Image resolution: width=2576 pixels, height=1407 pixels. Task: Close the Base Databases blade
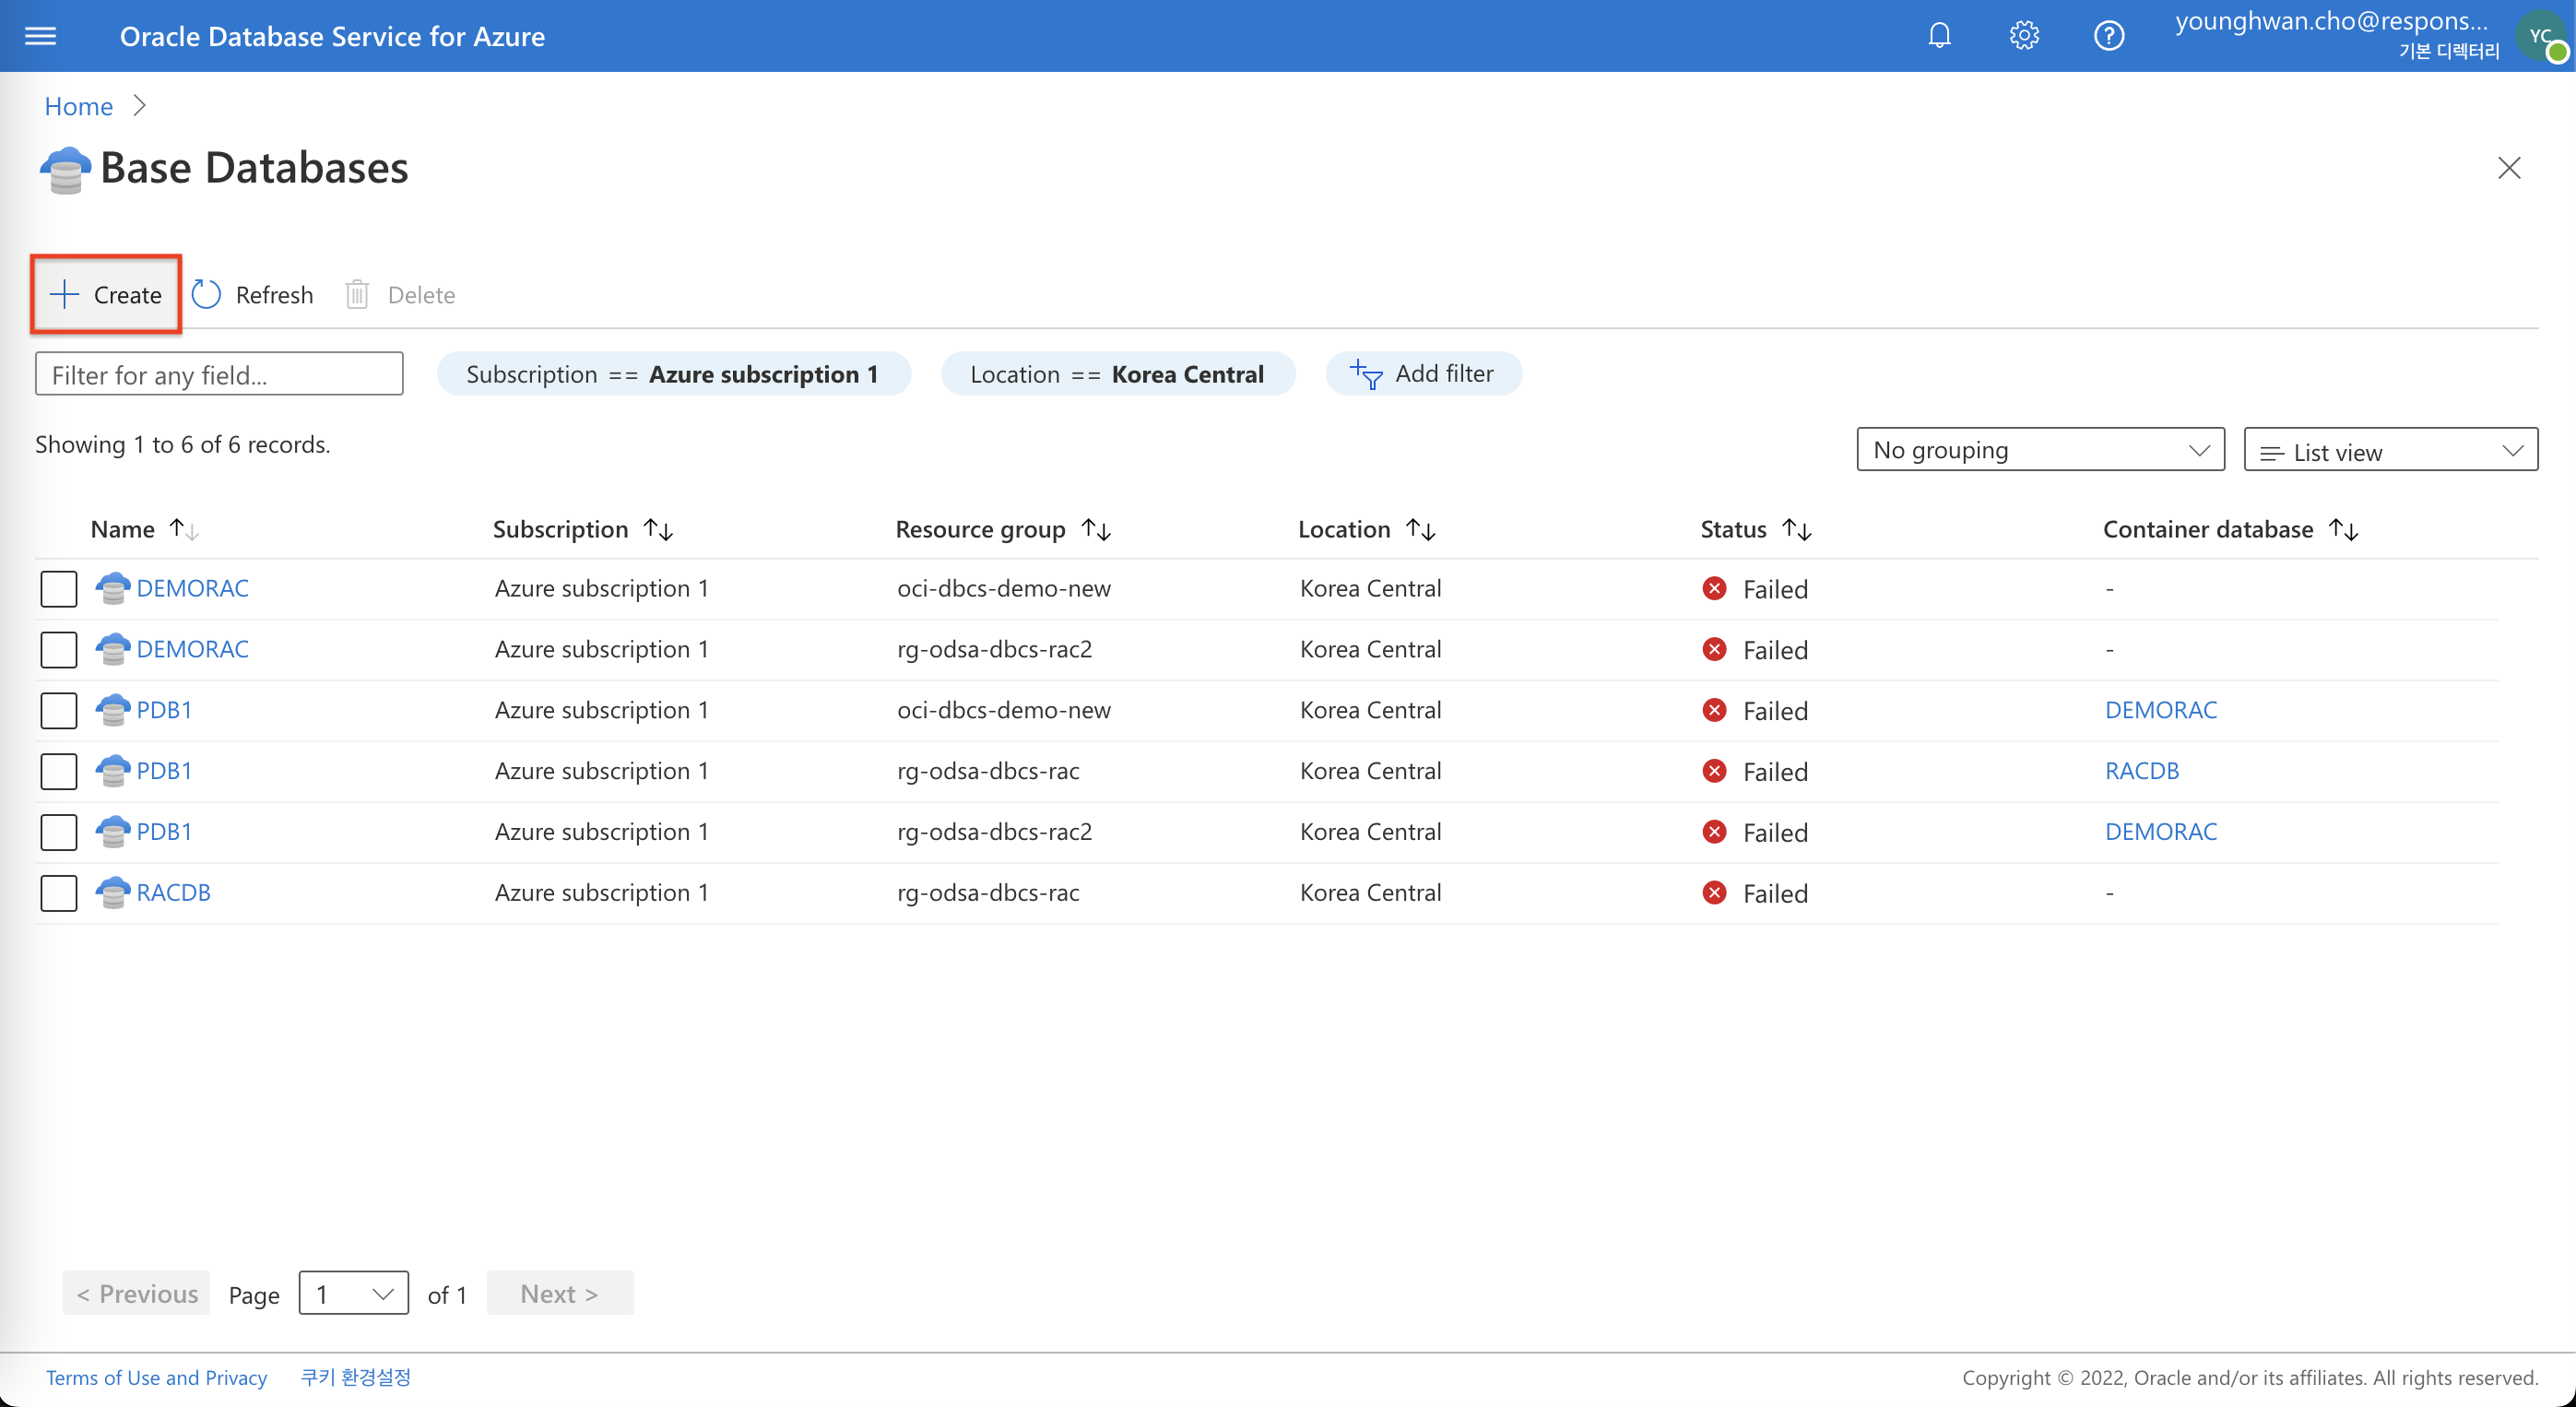(2509, 168)
